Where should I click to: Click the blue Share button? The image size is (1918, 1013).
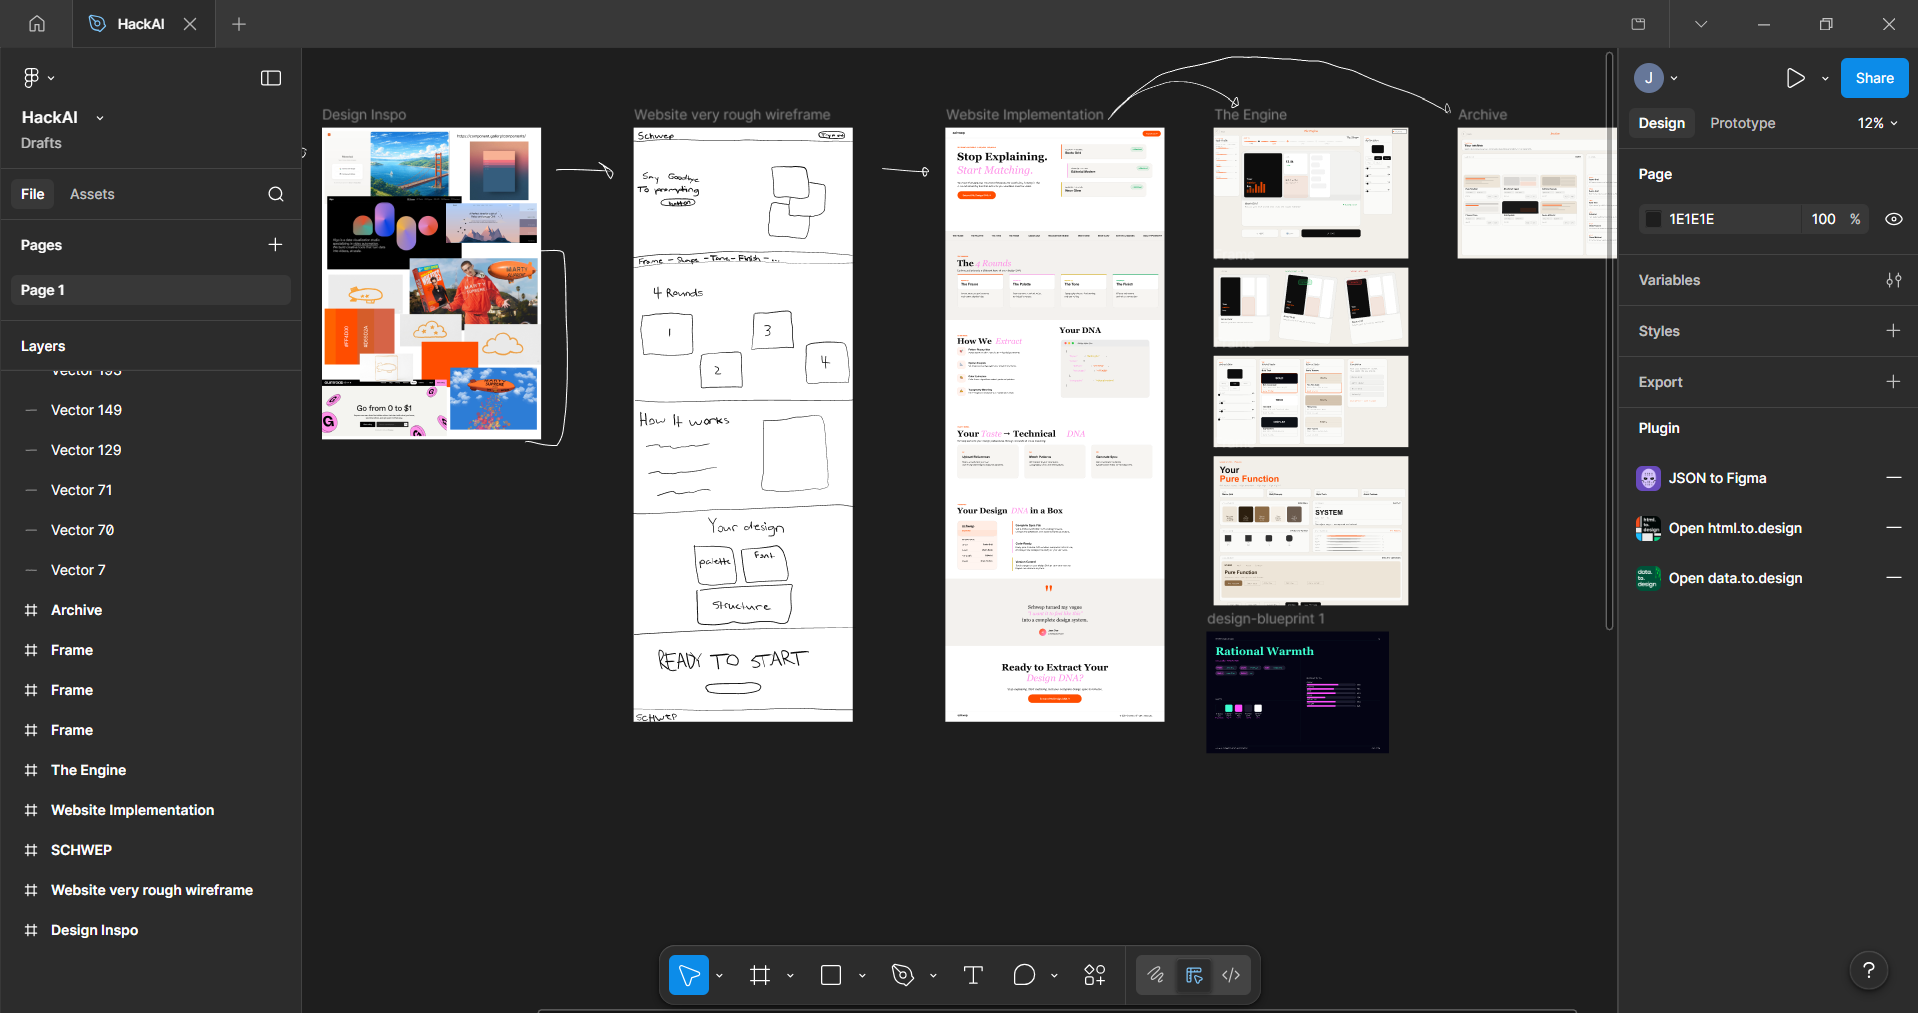1874,78
